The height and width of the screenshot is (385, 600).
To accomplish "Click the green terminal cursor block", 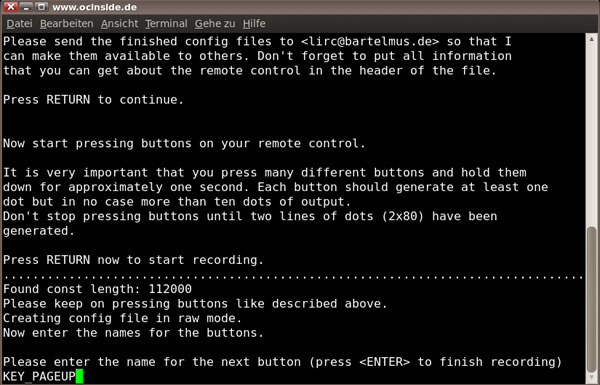I will coord(79,376).
